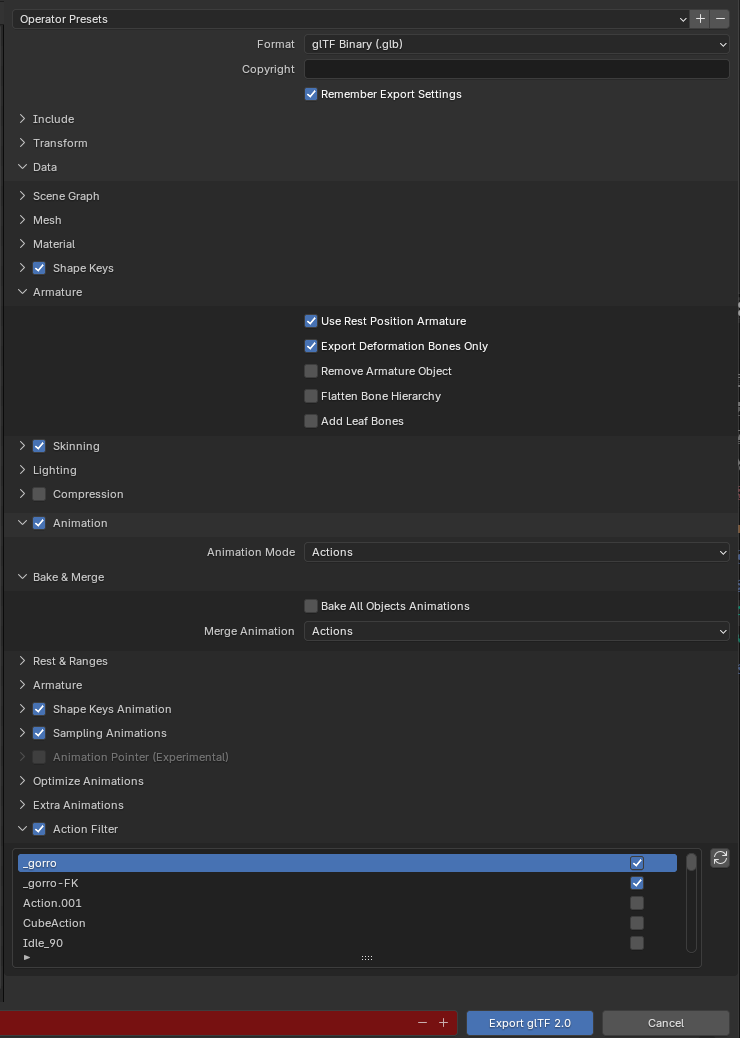This screenshot has width=740, height=1038.
Task: Remove operator preset with minus icon
Action: tap(720, 19)
